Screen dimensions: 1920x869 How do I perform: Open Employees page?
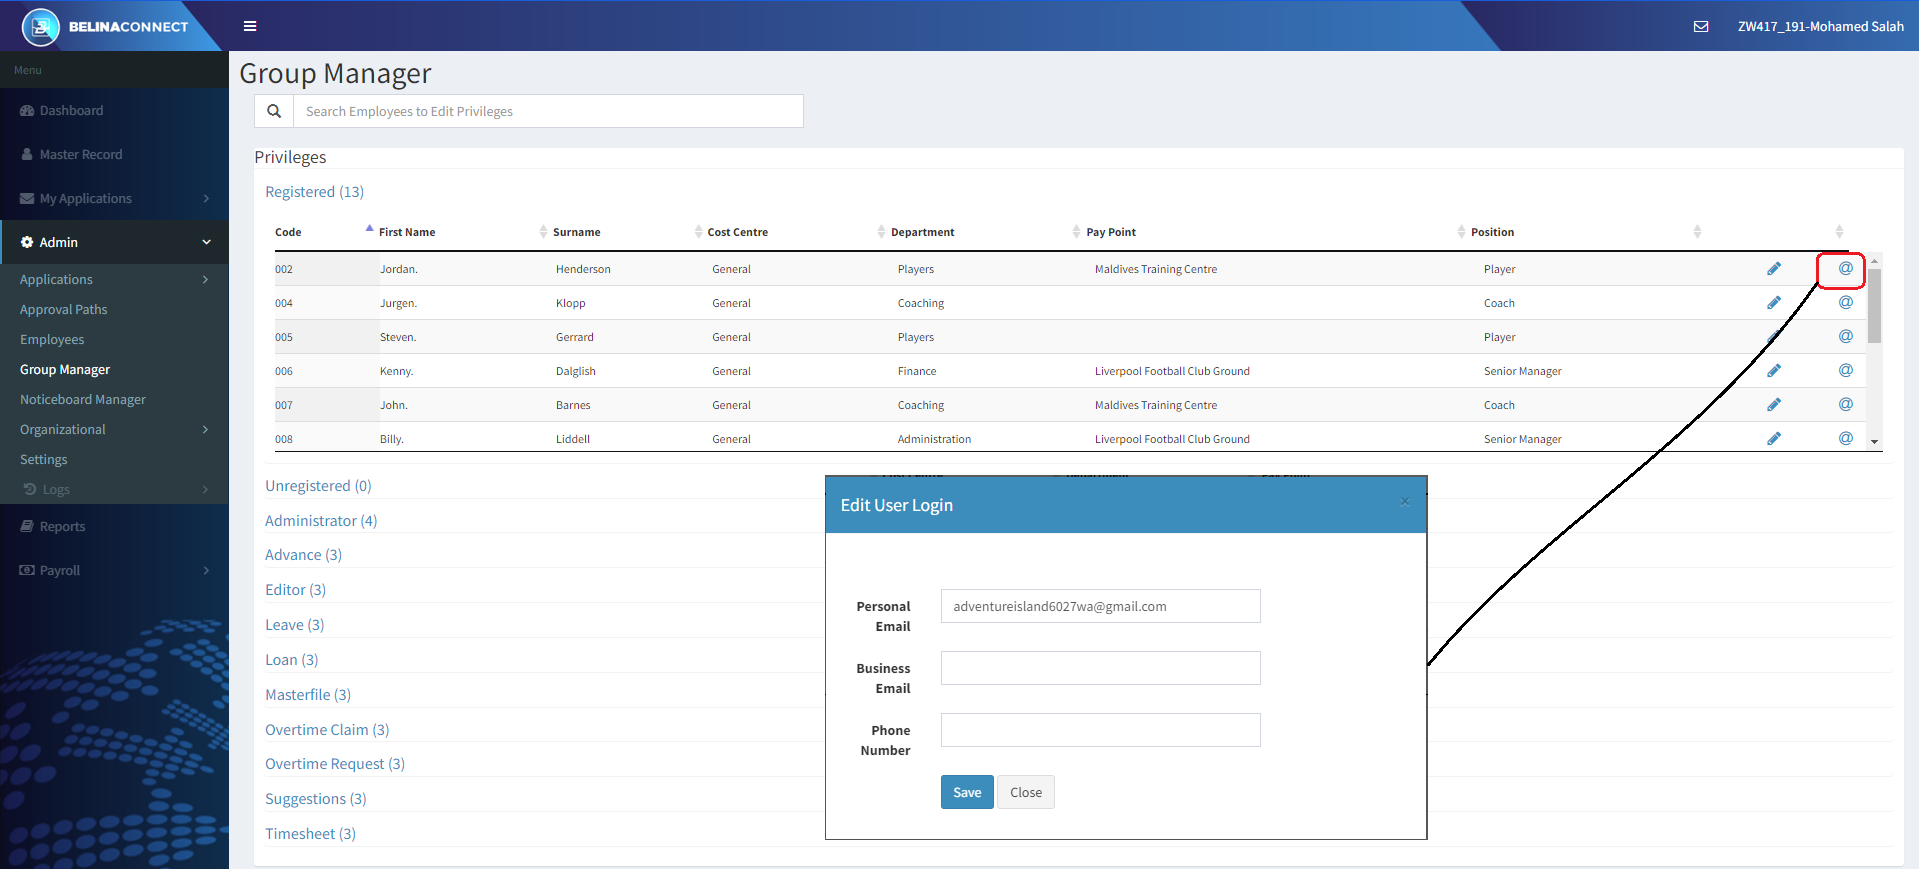click(x=52, y=340)
